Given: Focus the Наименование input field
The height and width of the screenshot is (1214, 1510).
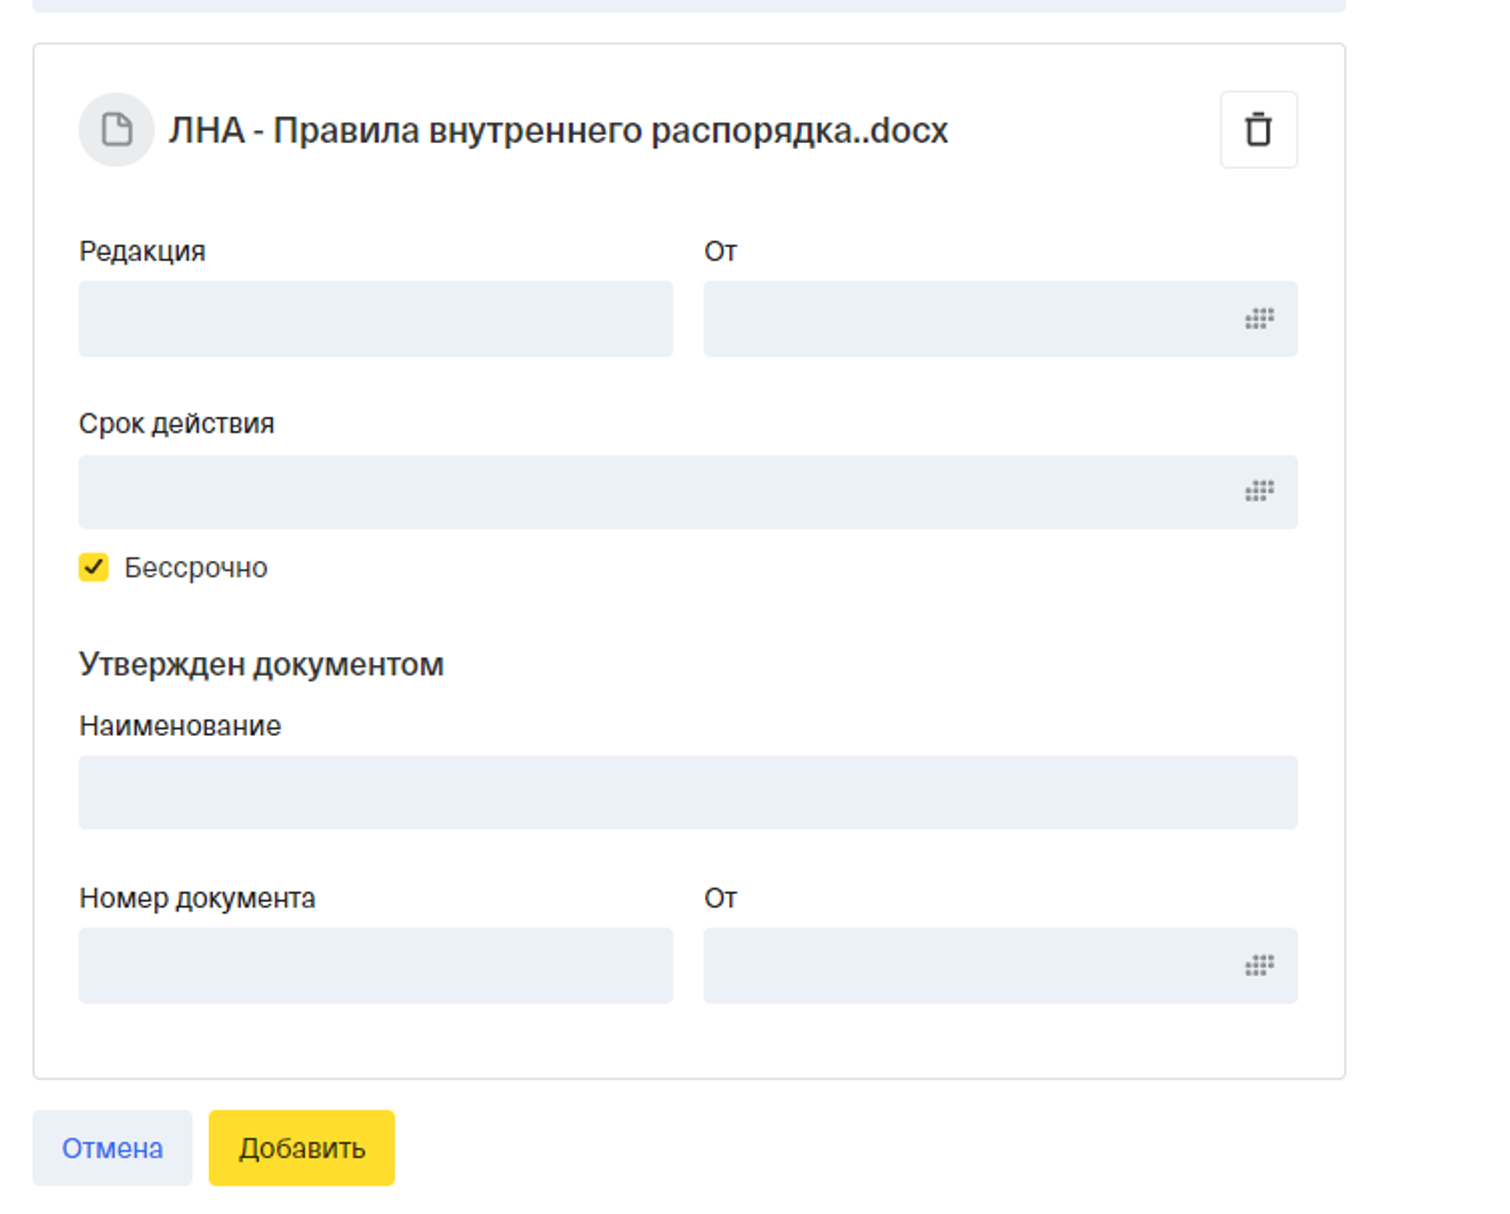Looking at the screenshot, I should [688, 792].
